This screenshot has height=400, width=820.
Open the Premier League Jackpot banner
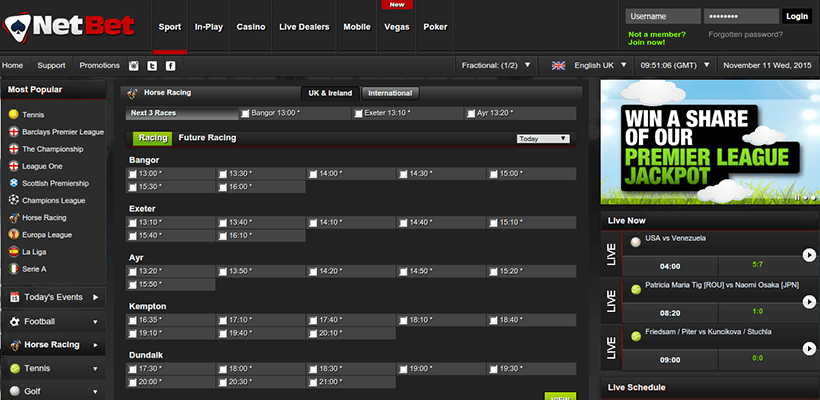[710, 142]
